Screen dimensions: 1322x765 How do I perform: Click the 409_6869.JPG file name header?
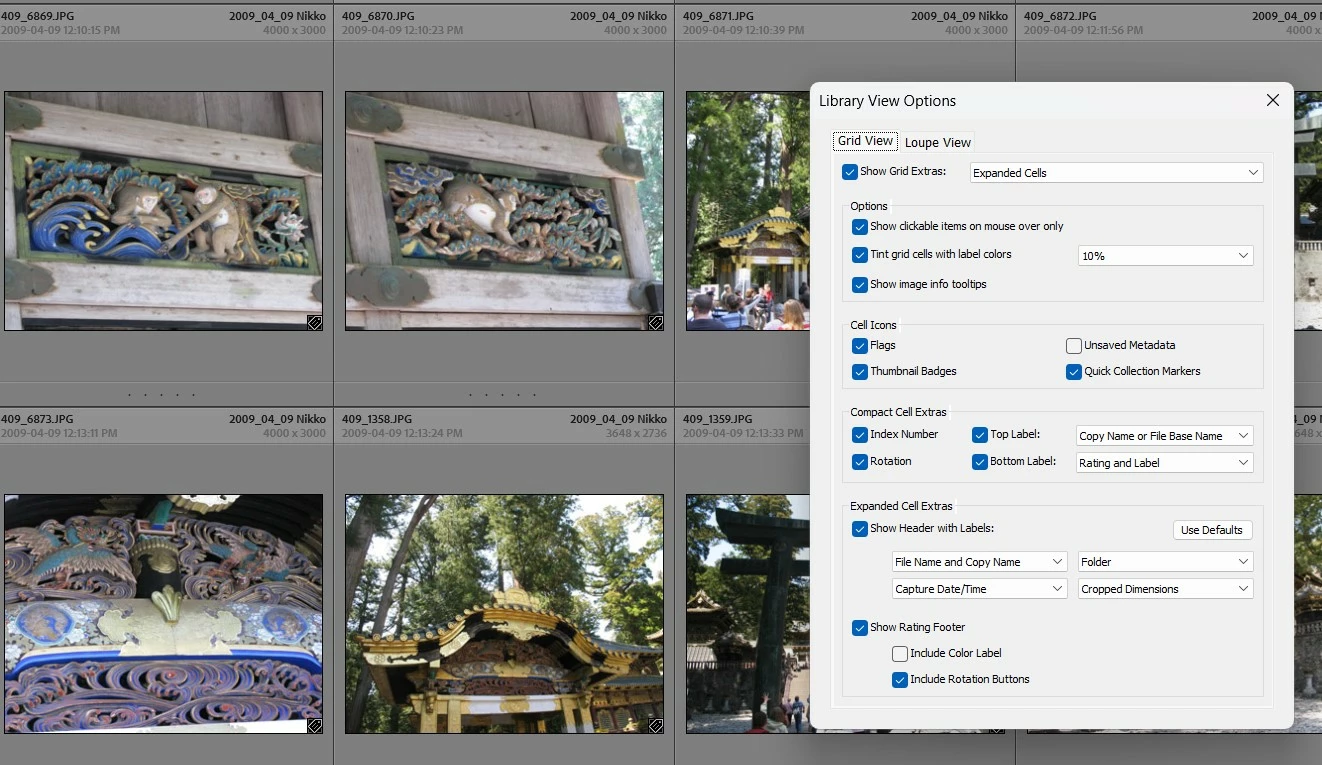point(37,16)
